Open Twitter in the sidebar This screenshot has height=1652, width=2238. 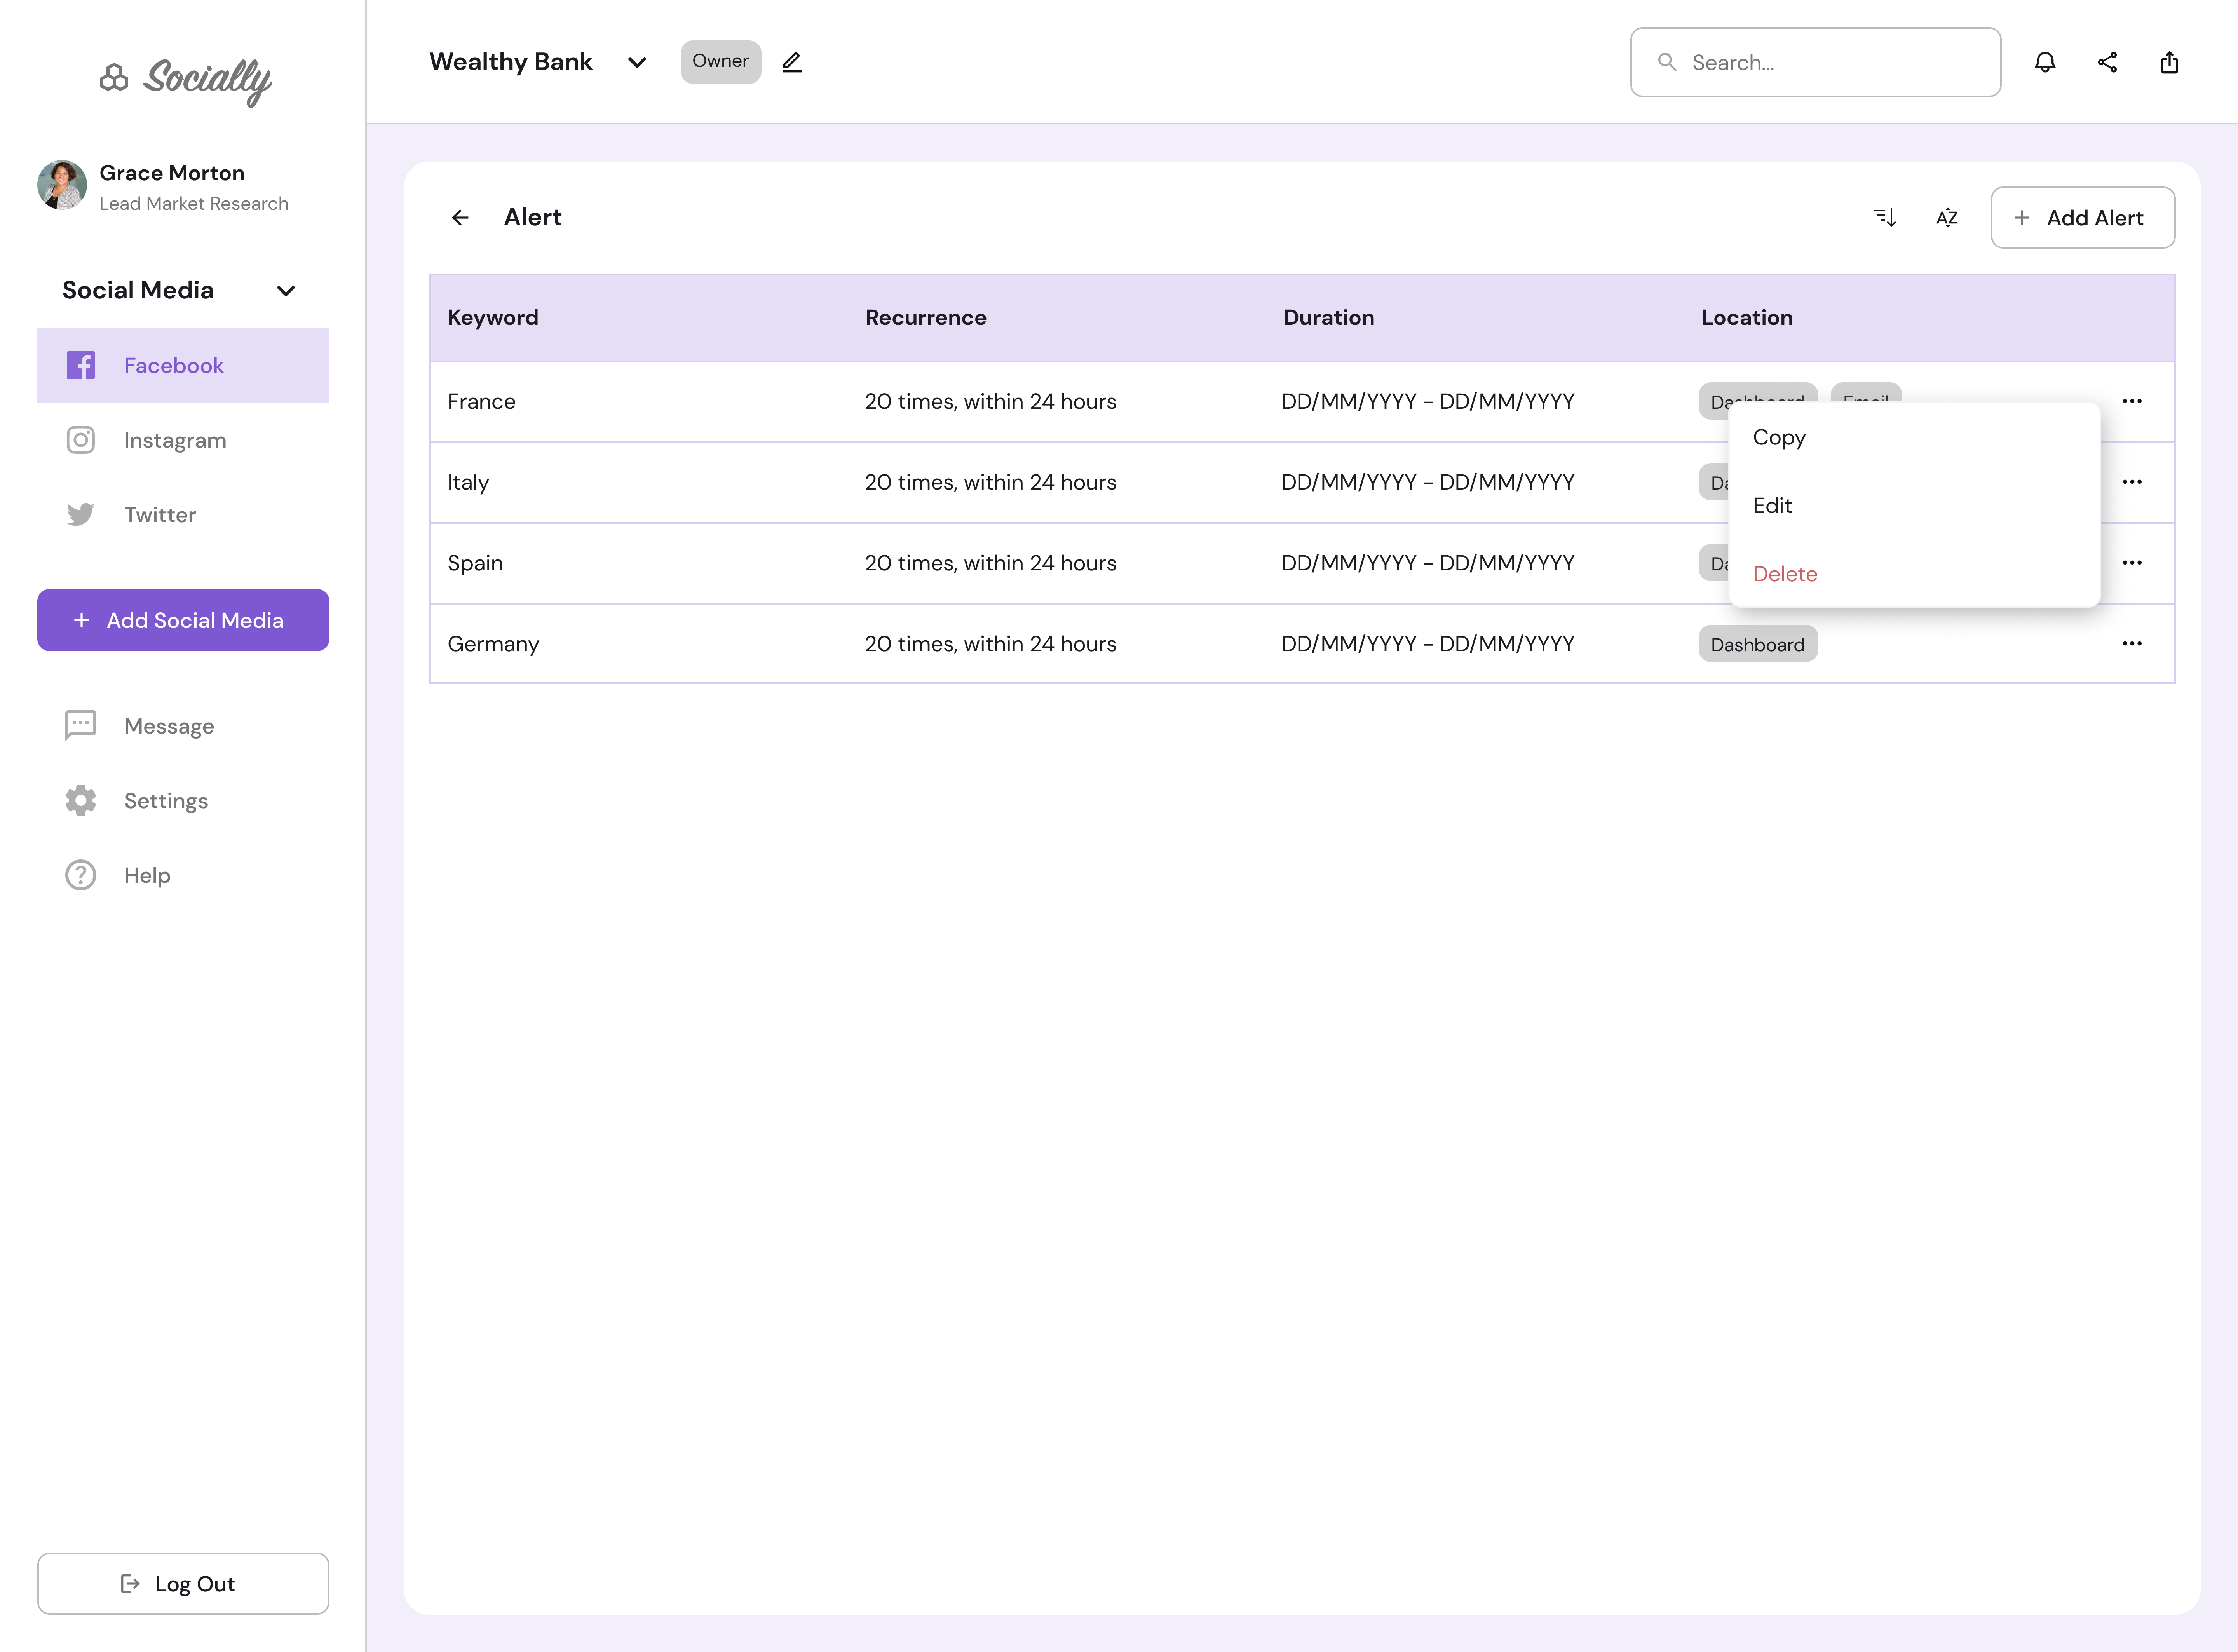(160, 515)
